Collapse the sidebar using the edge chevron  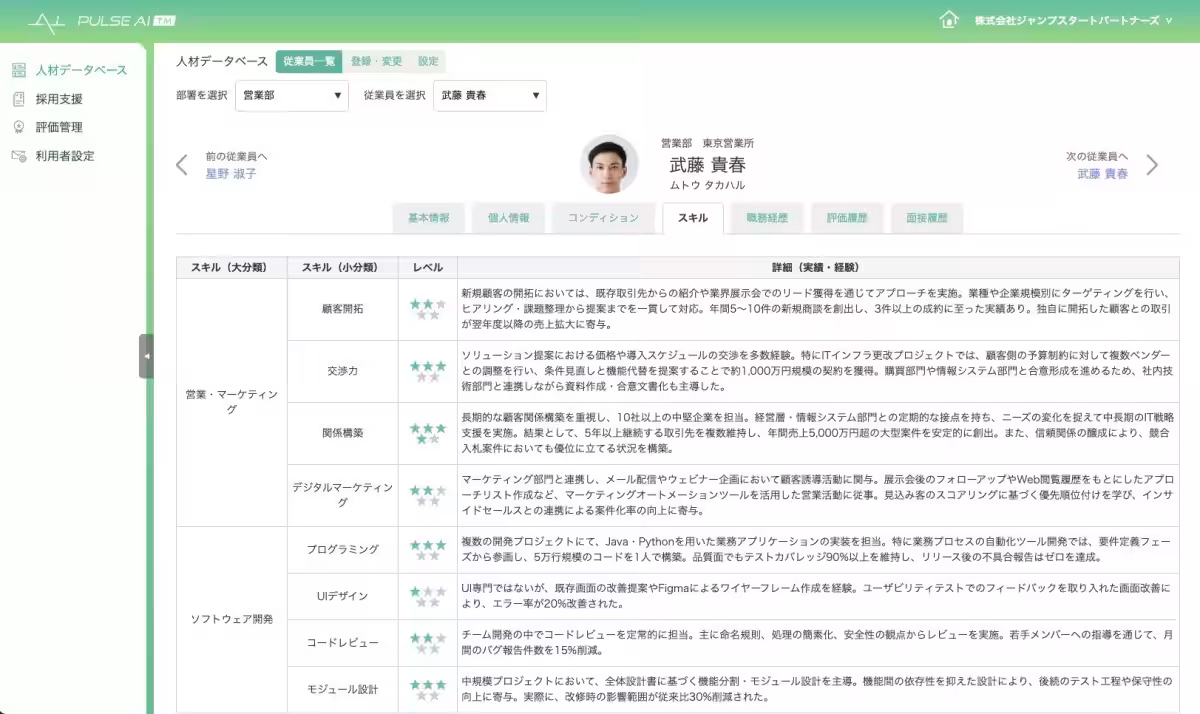[x=148, y=357]
